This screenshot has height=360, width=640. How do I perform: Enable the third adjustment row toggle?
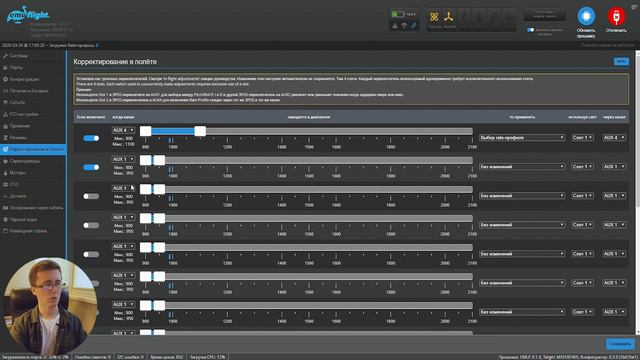91,196
